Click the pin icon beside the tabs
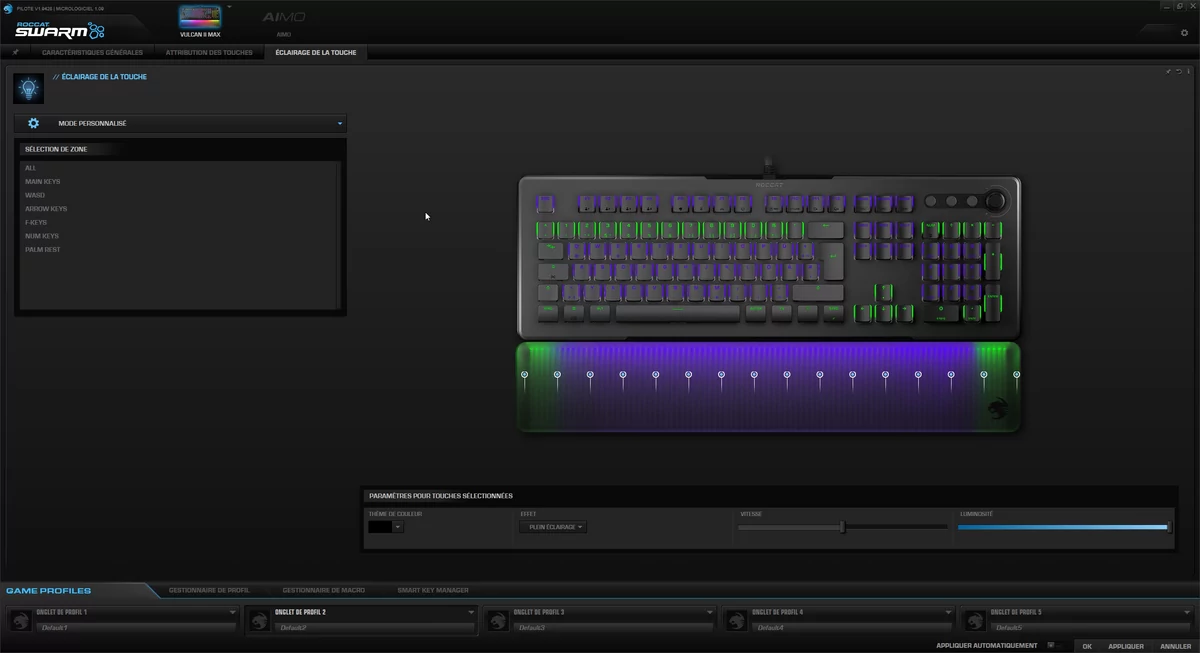This screenshot has height=653, width=1200. 16,52
